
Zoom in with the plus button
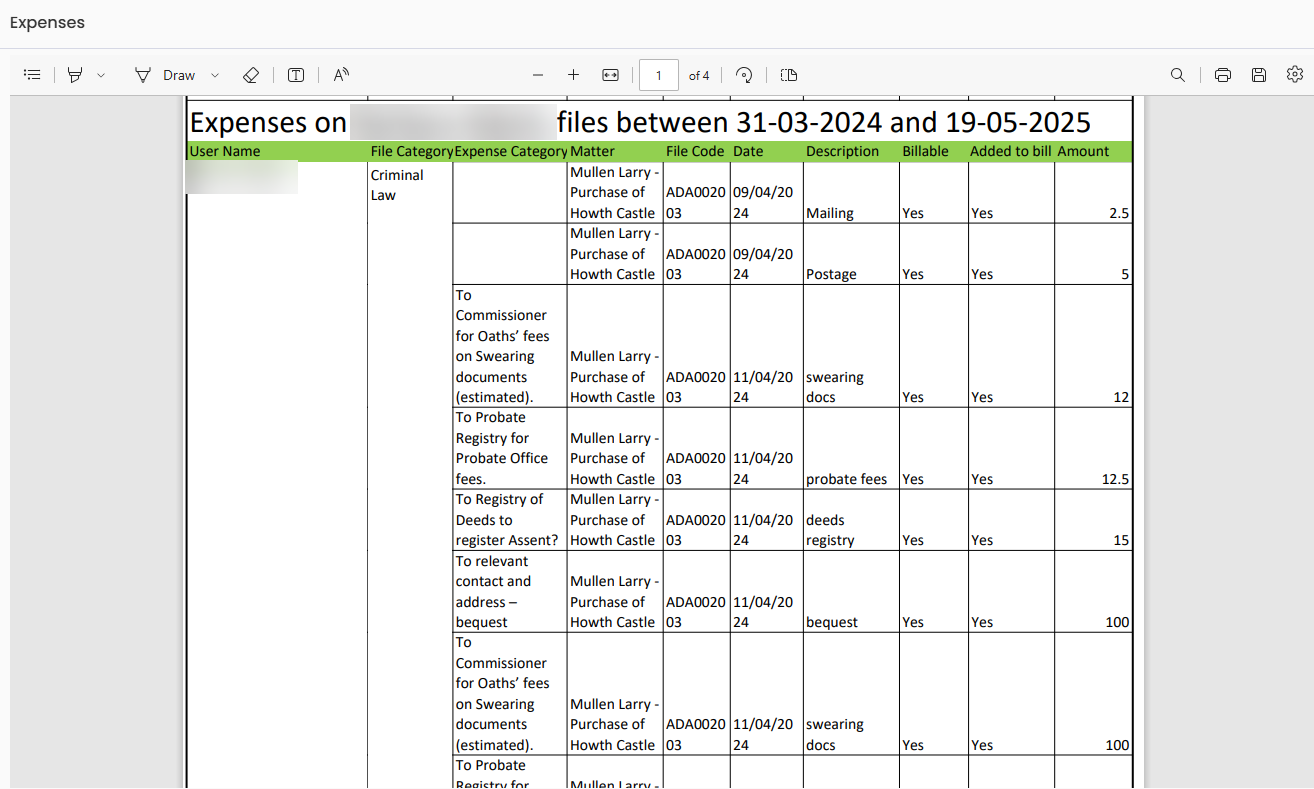pyautogui.click(x=573, y=75)
